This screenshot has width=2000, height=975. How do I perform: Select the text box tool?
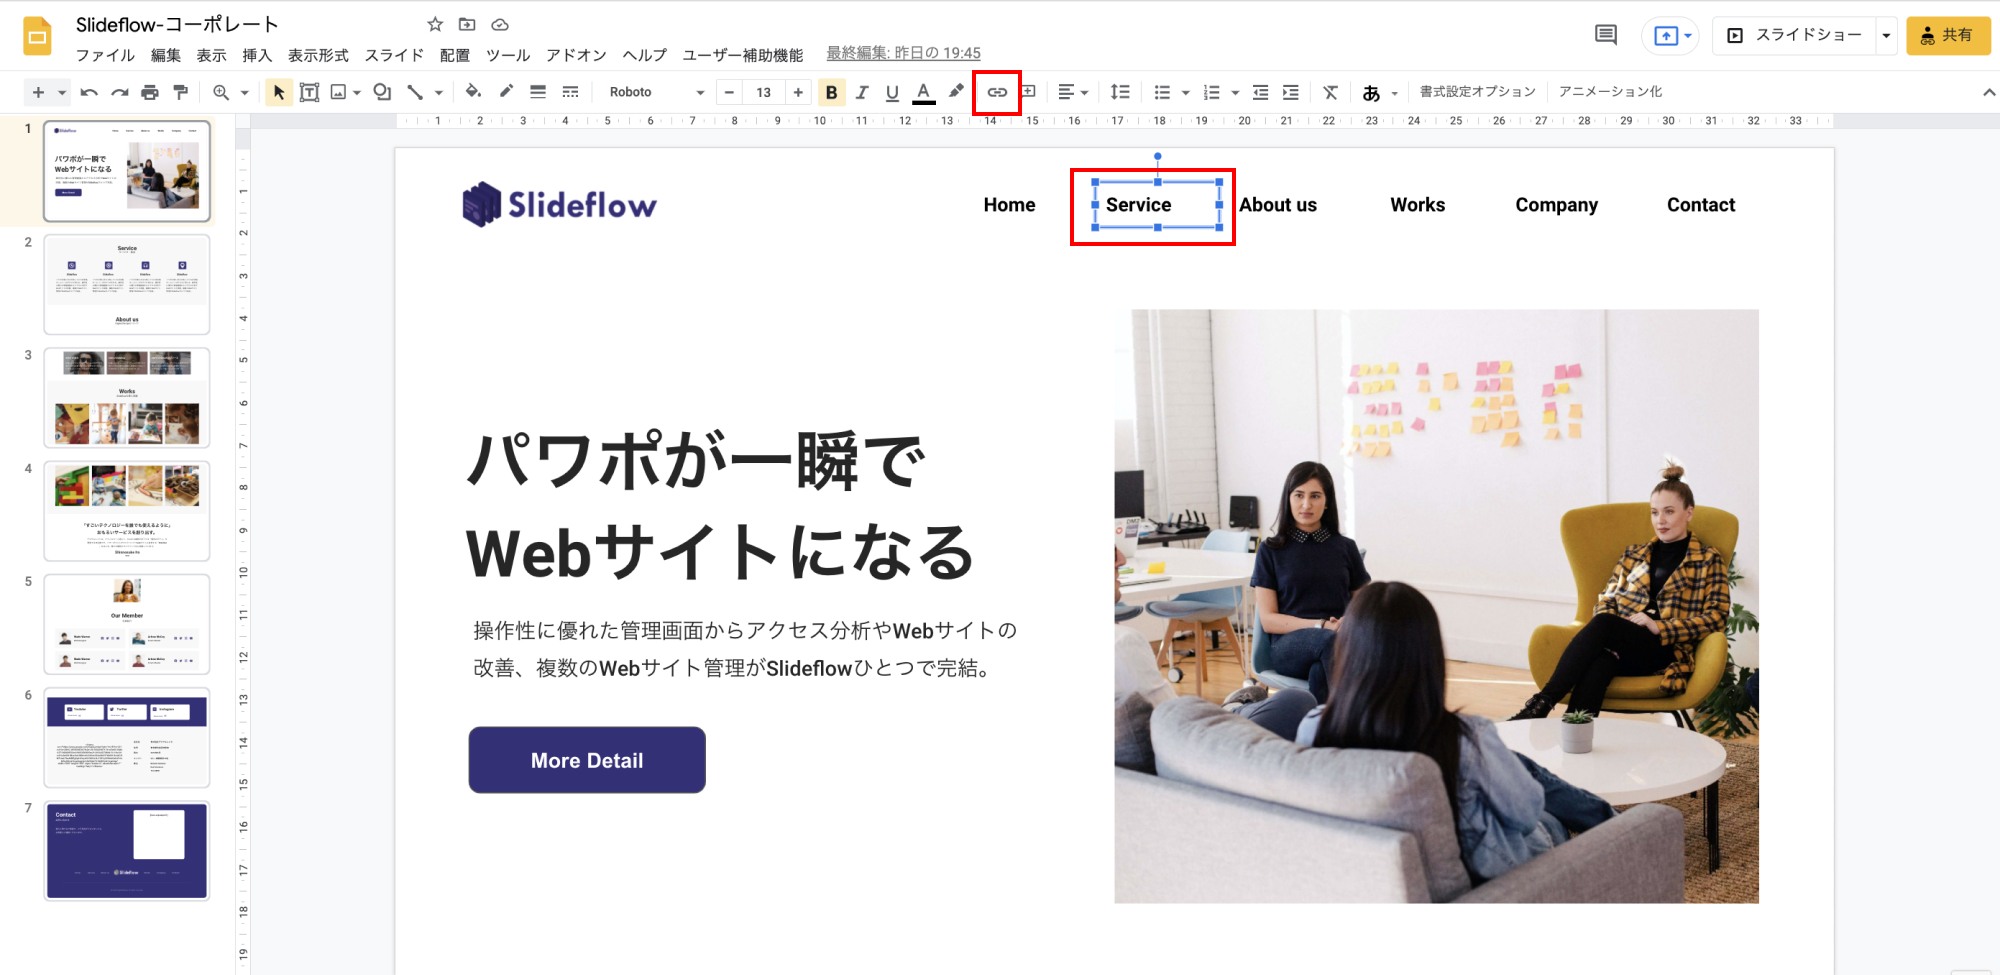coord(309,92)
